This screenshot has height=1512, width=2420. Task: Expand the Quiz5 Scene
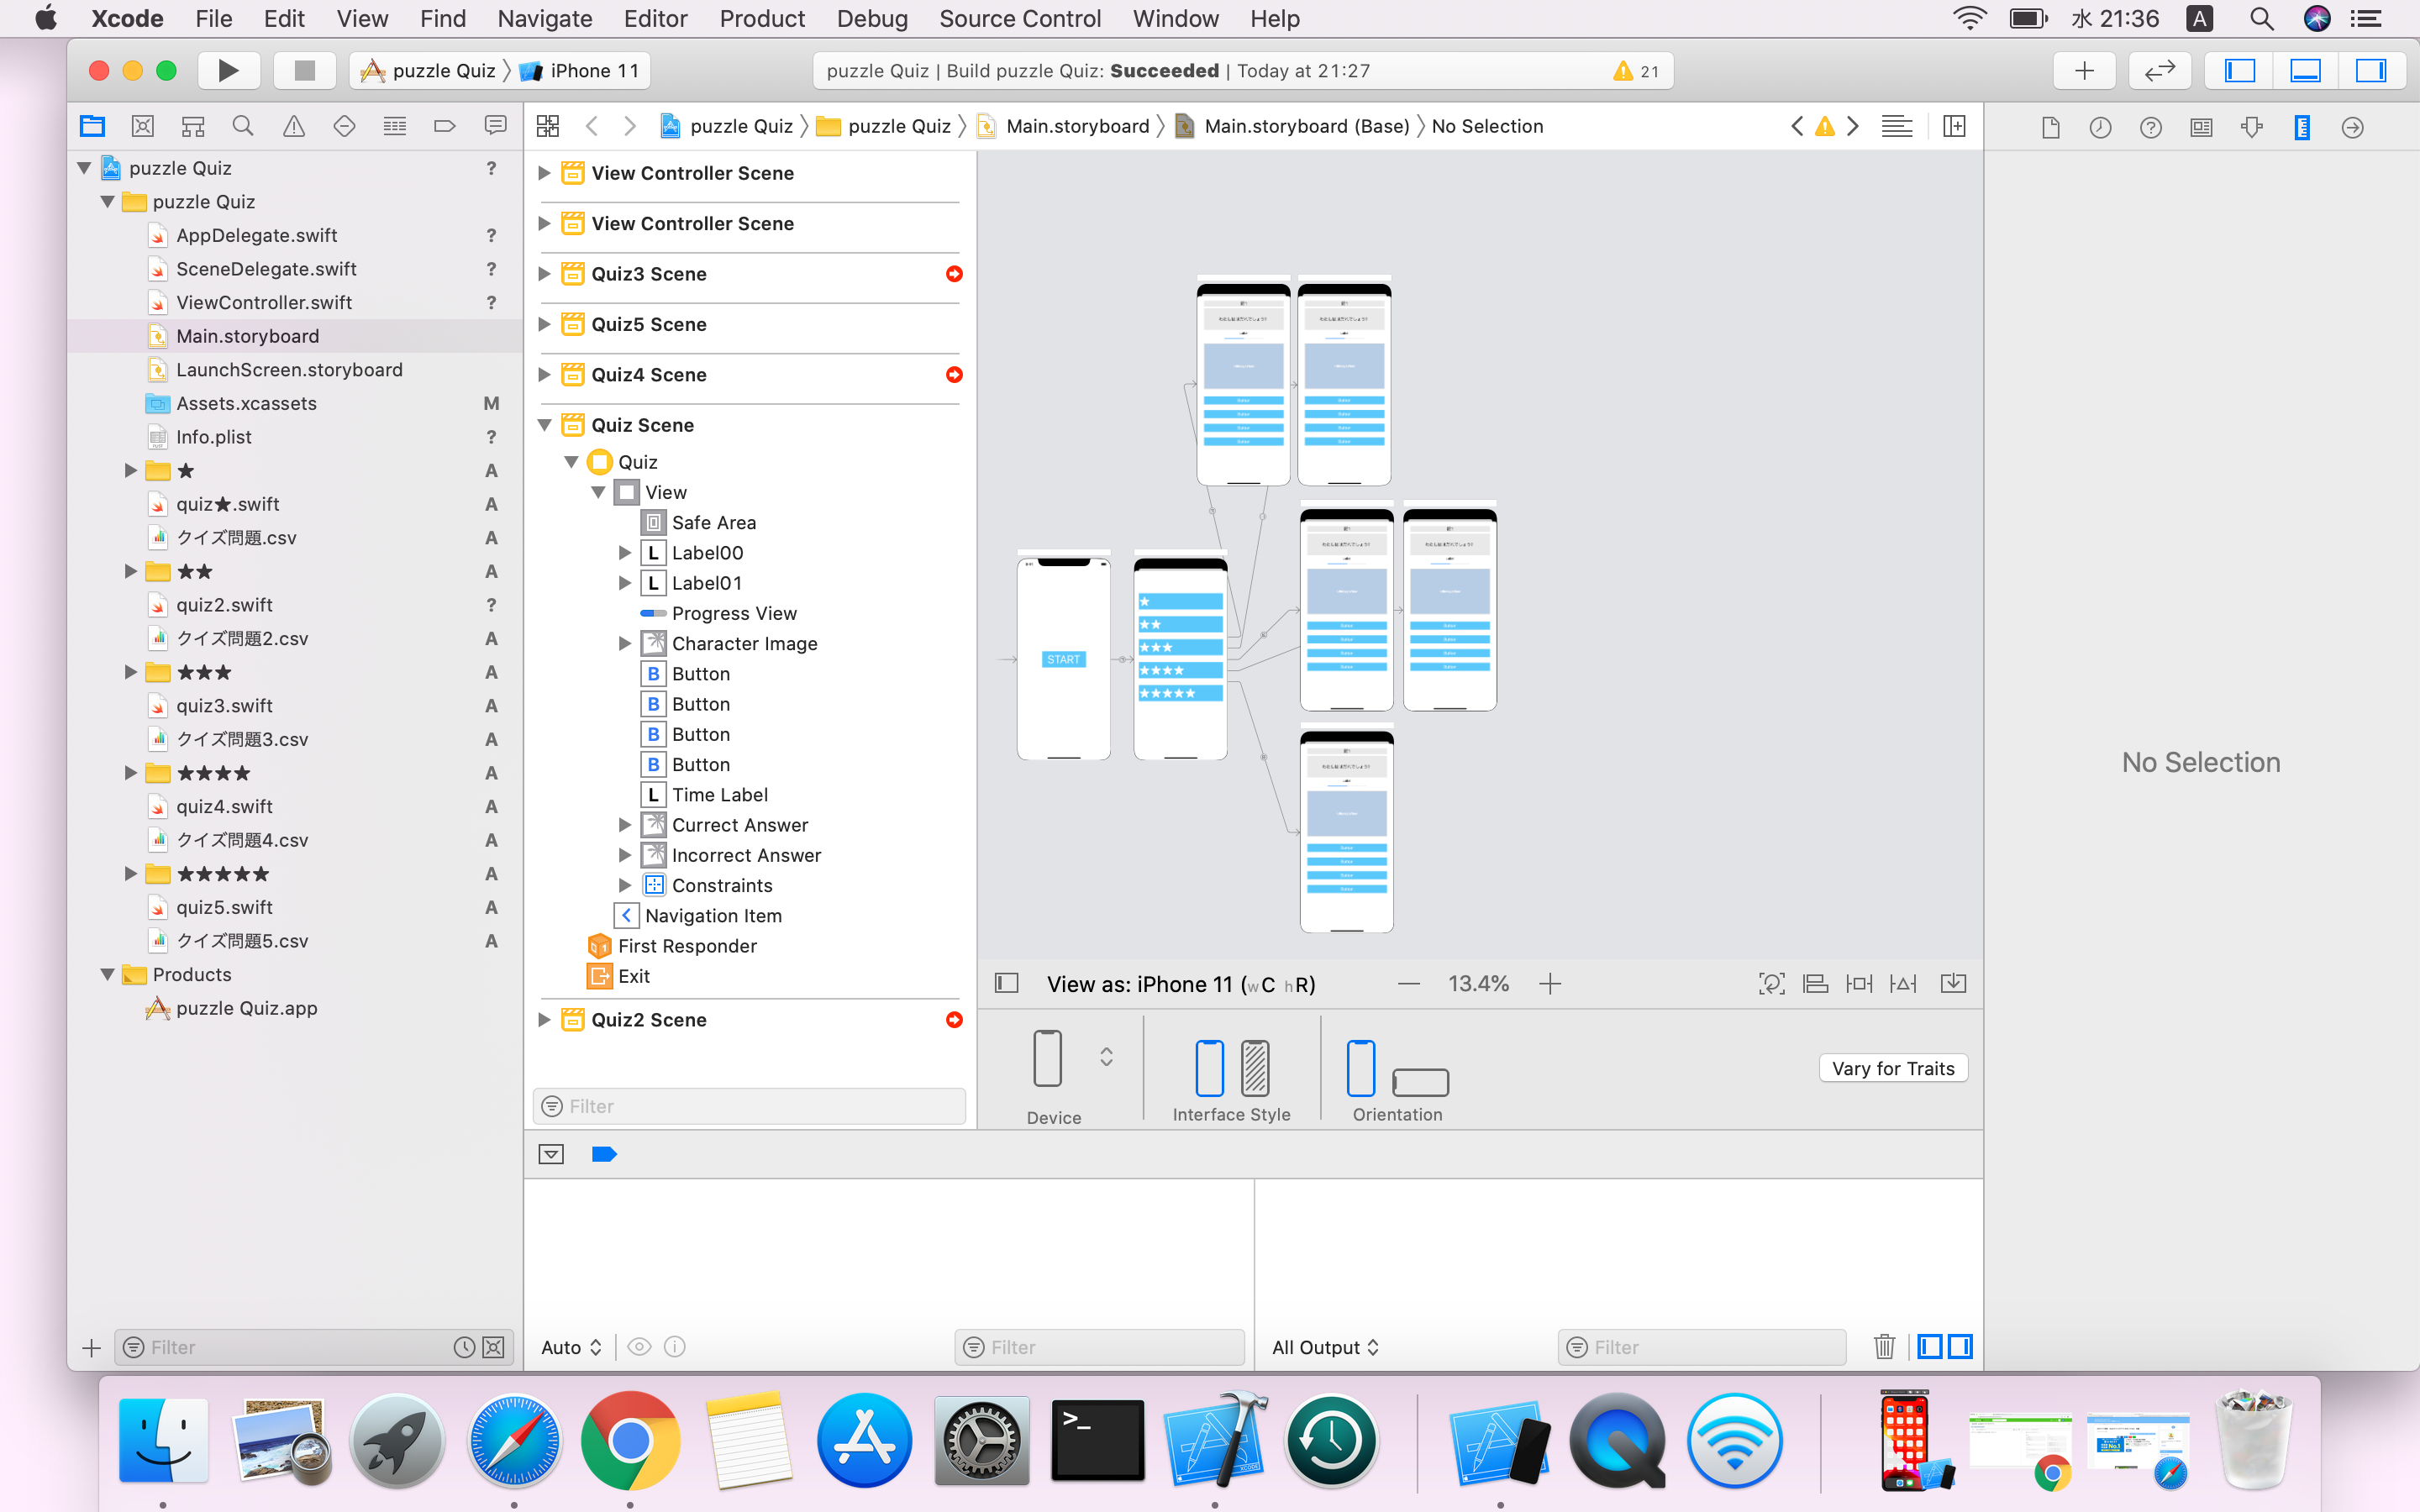coord(544,324)
